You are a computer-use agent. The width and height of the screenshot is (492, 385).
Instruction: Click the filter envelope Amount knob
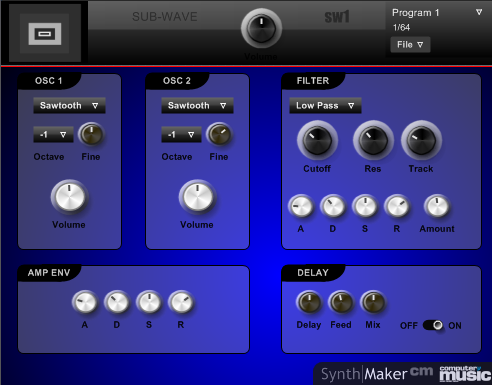pyautogui.click(x=437, y=206)
